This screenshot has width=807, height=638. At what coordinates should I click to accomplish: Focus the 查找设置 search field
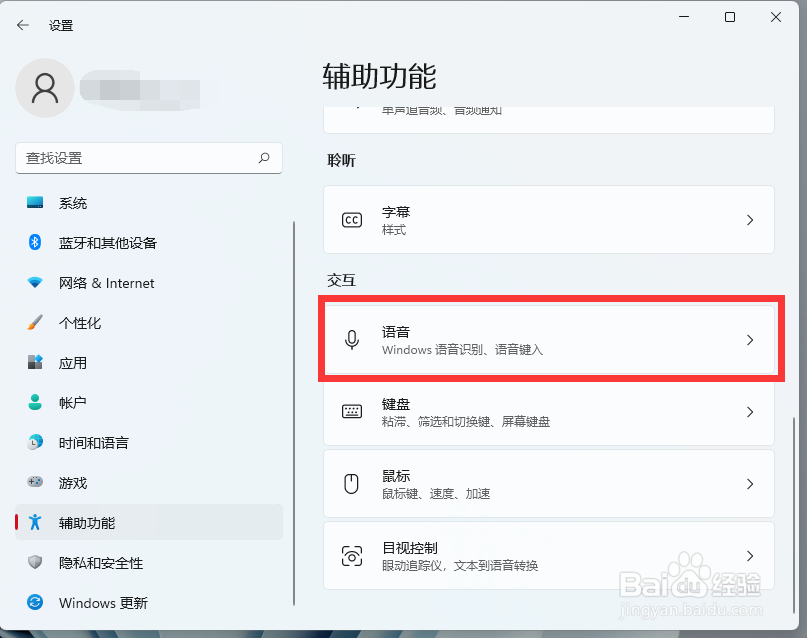pos(149,158)
